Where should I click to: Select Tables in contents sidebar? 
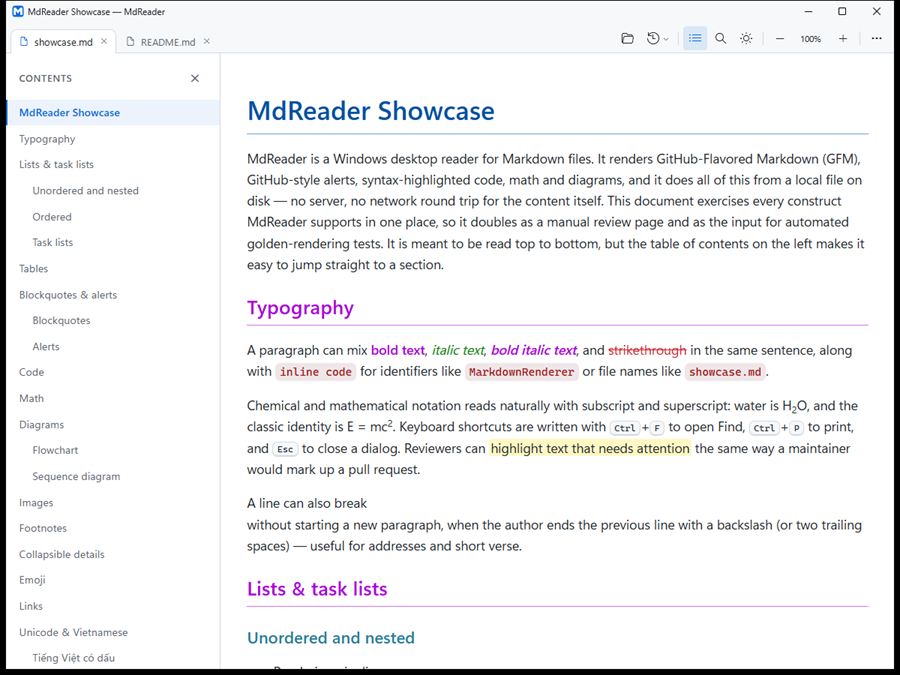tap(112, 269)
